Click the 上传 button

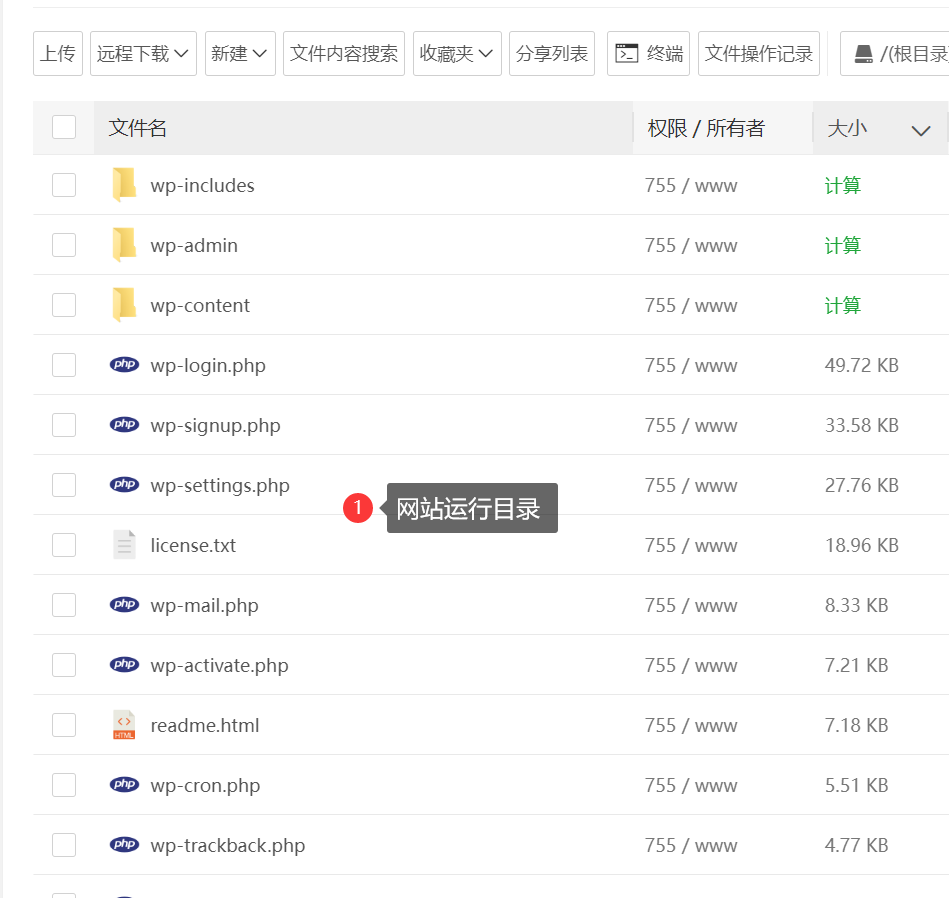57,53
